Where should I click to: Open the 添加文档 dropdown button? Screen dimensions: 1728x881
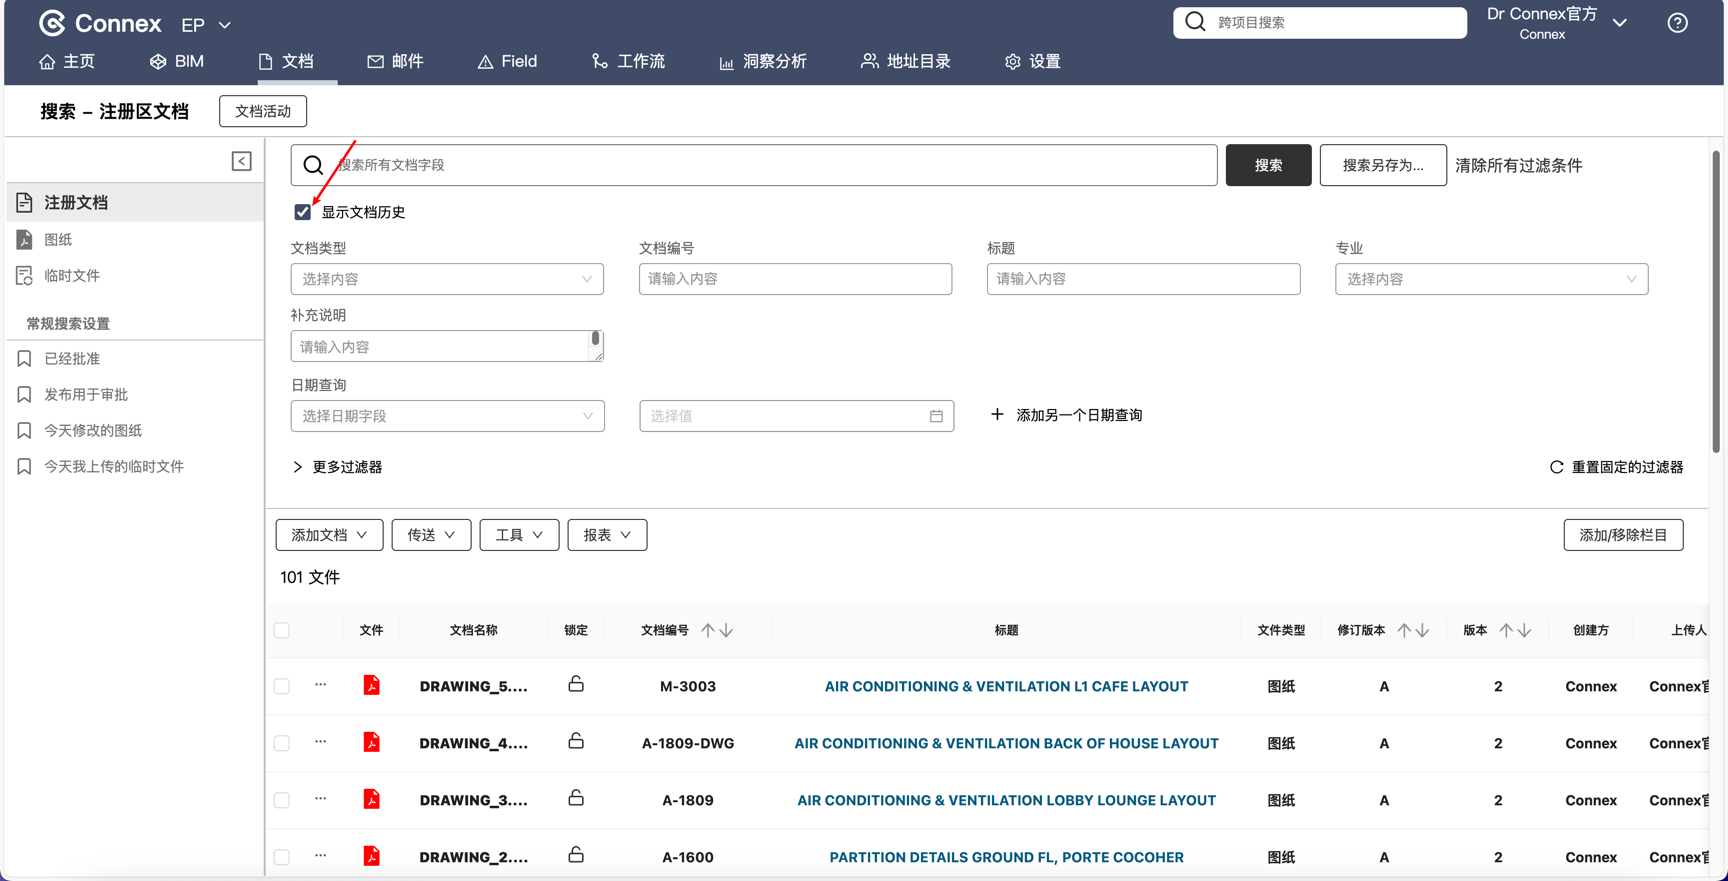pyautogui.click(x=329, y=535)
